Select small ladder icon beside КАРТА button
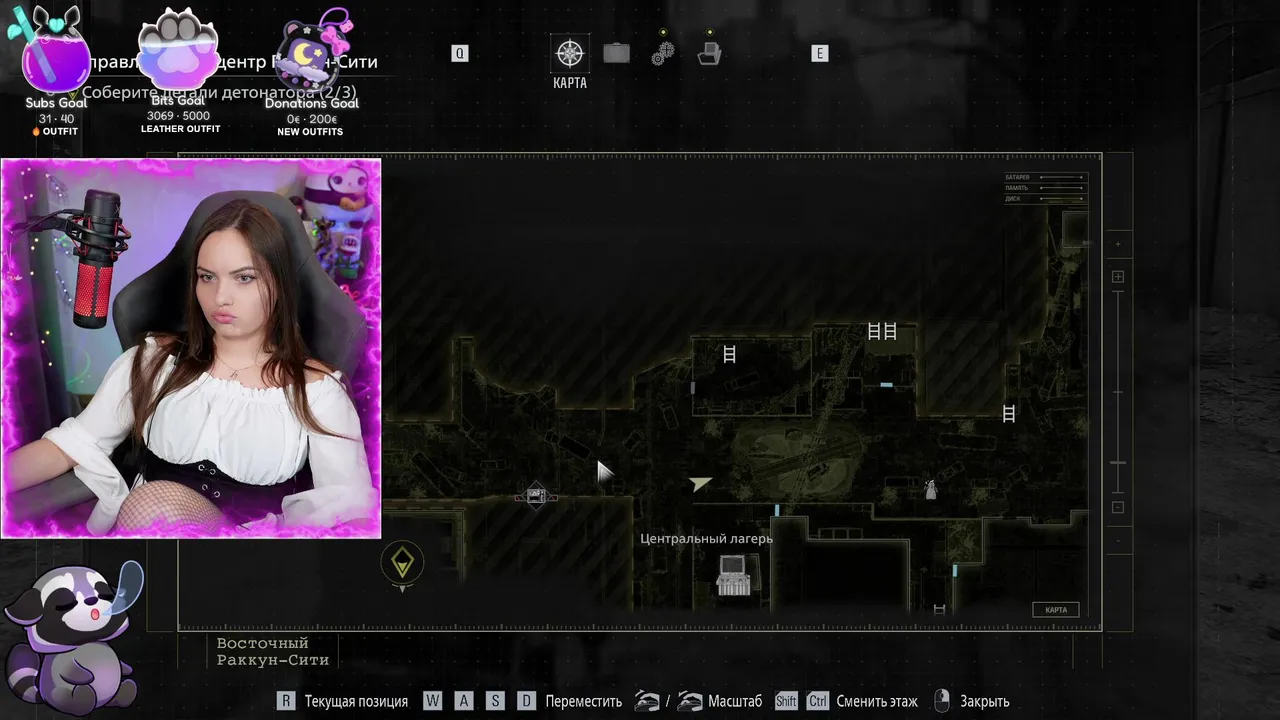 point(939,609)
